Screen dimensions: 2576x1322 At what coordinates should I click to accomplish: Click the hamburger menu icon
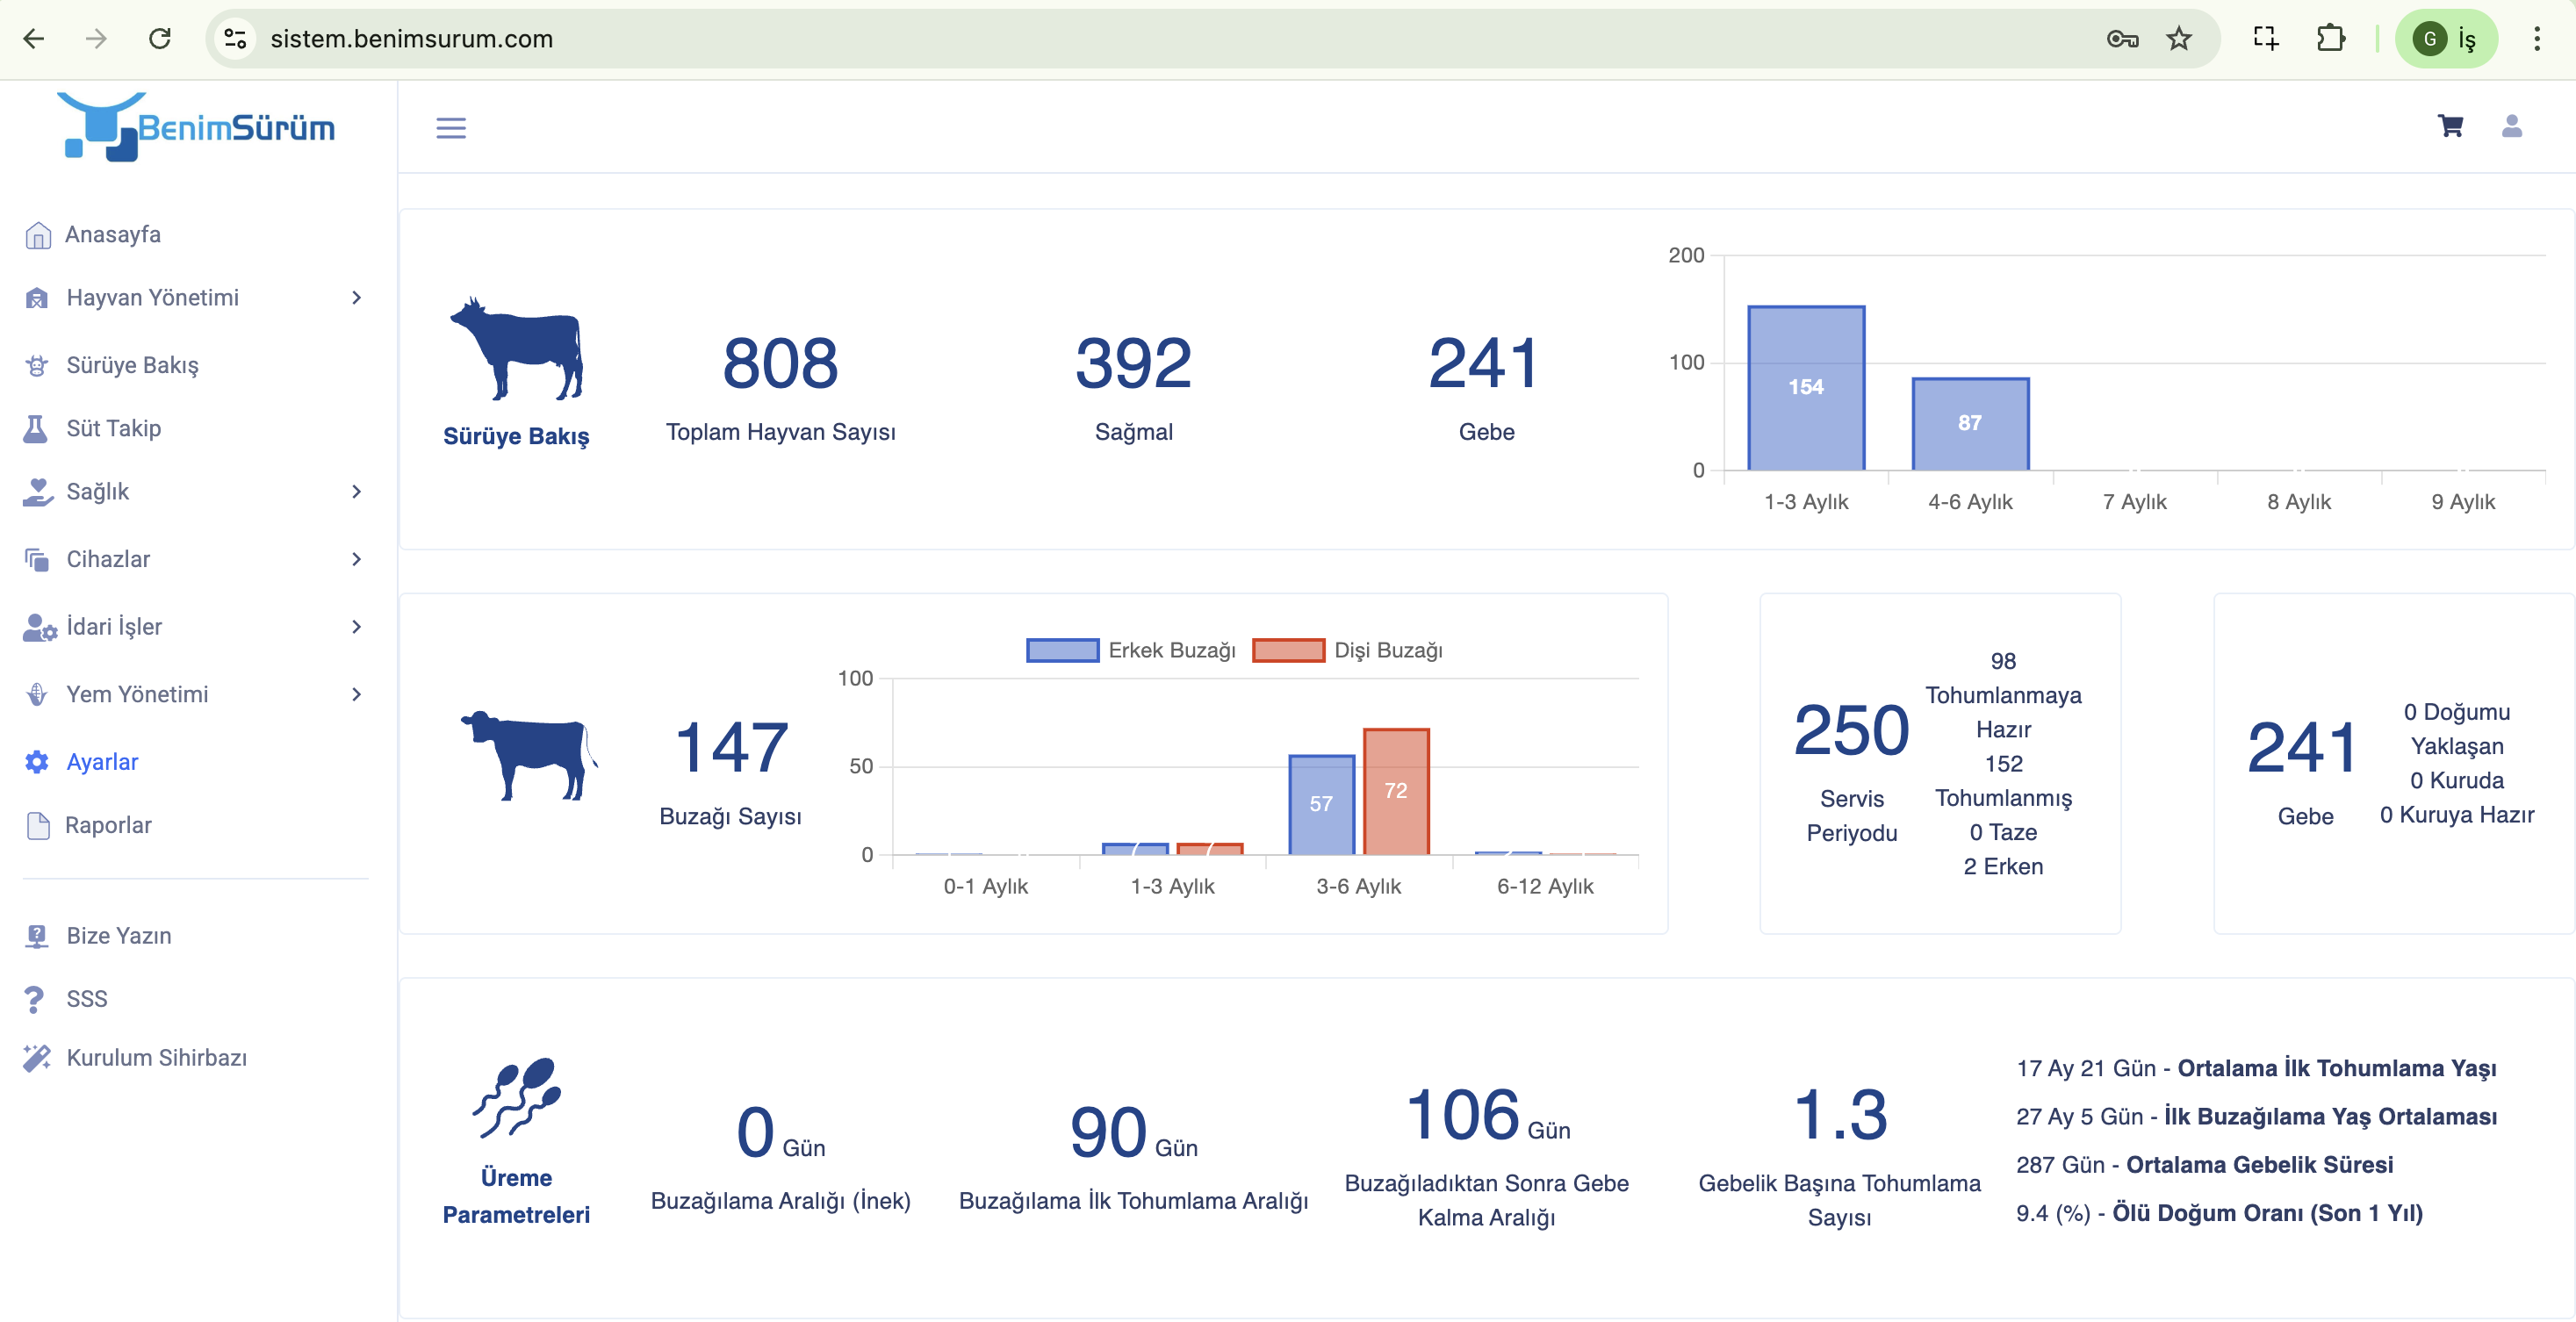(451, 128)
